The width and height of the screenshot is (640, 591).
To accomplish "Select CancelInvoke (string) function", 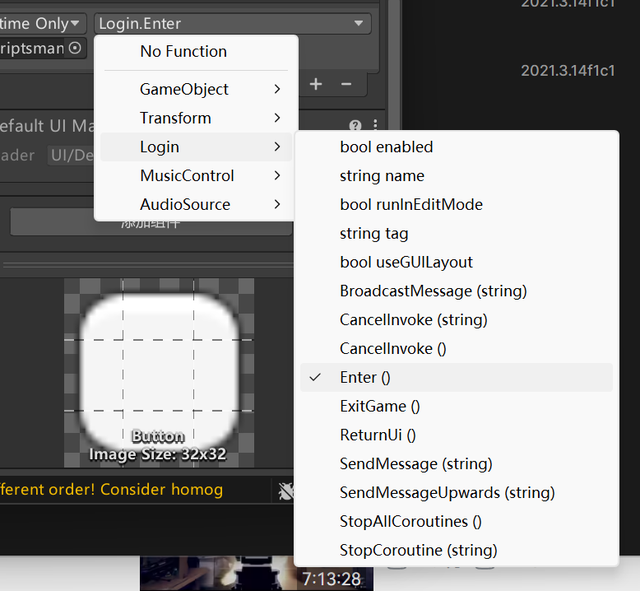I will click(x=456, y=320).
